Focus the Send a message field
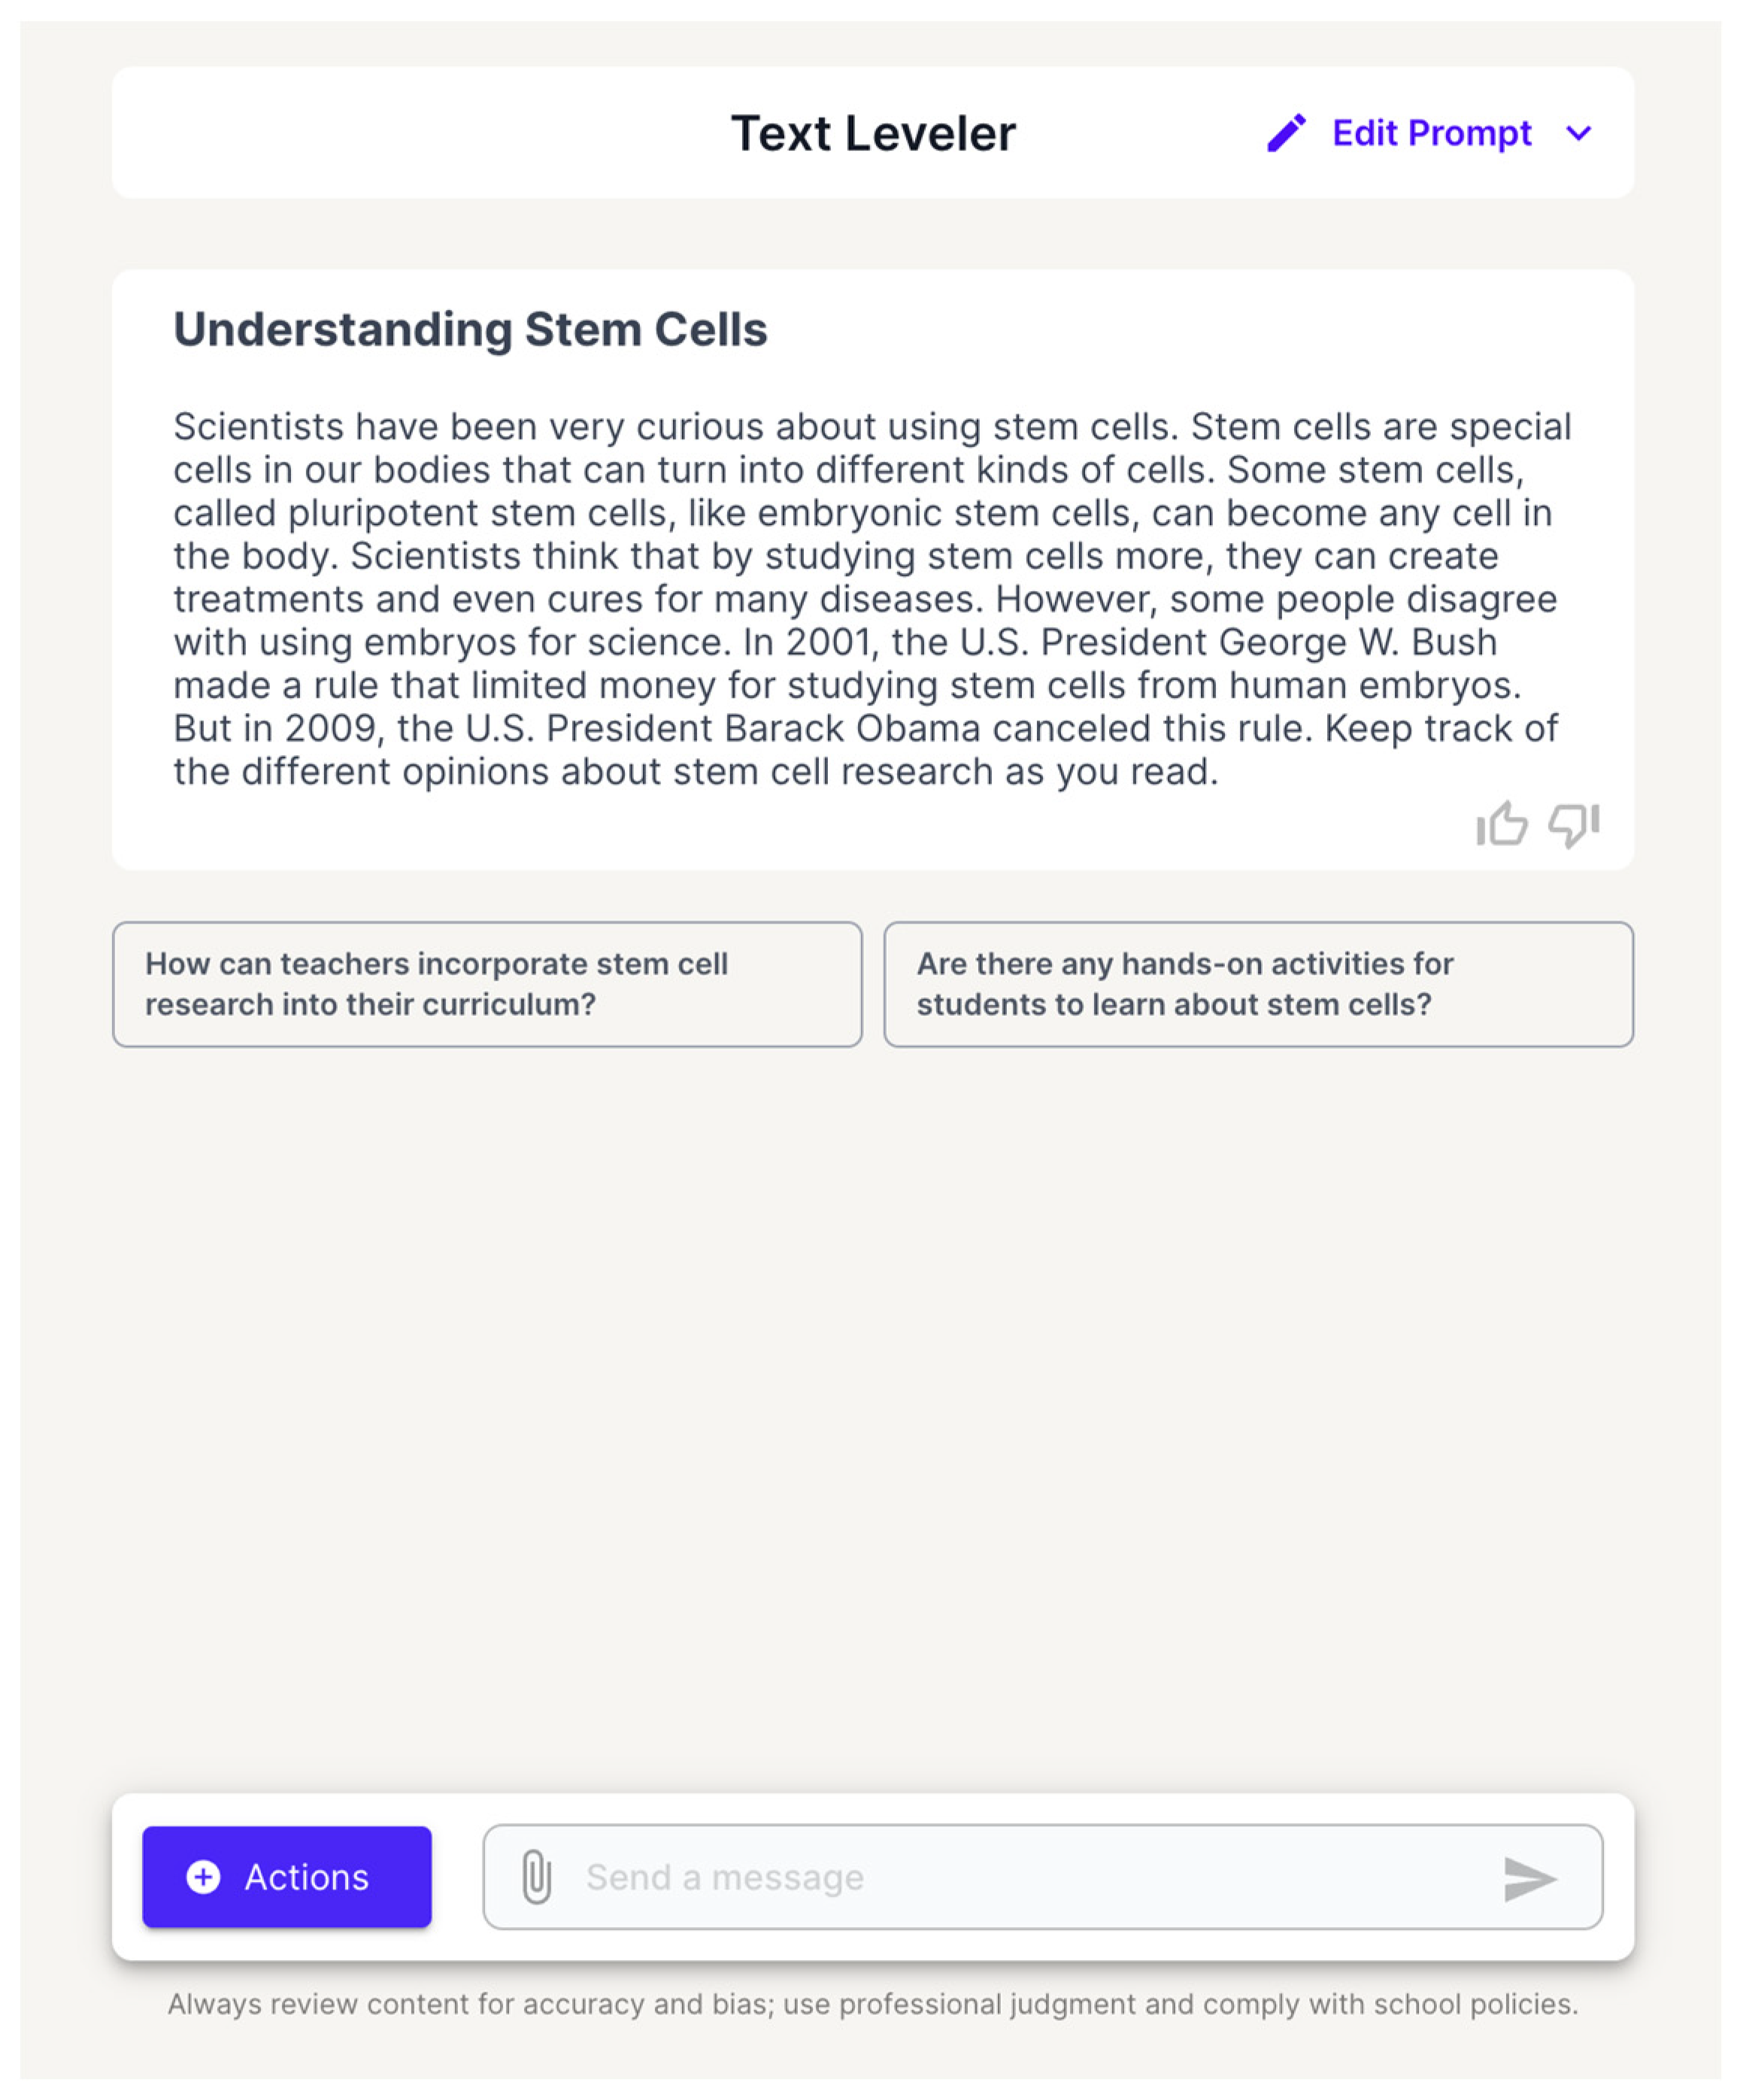The height and width of the screenshot is (2100, 1740). click(1020, 1877)
